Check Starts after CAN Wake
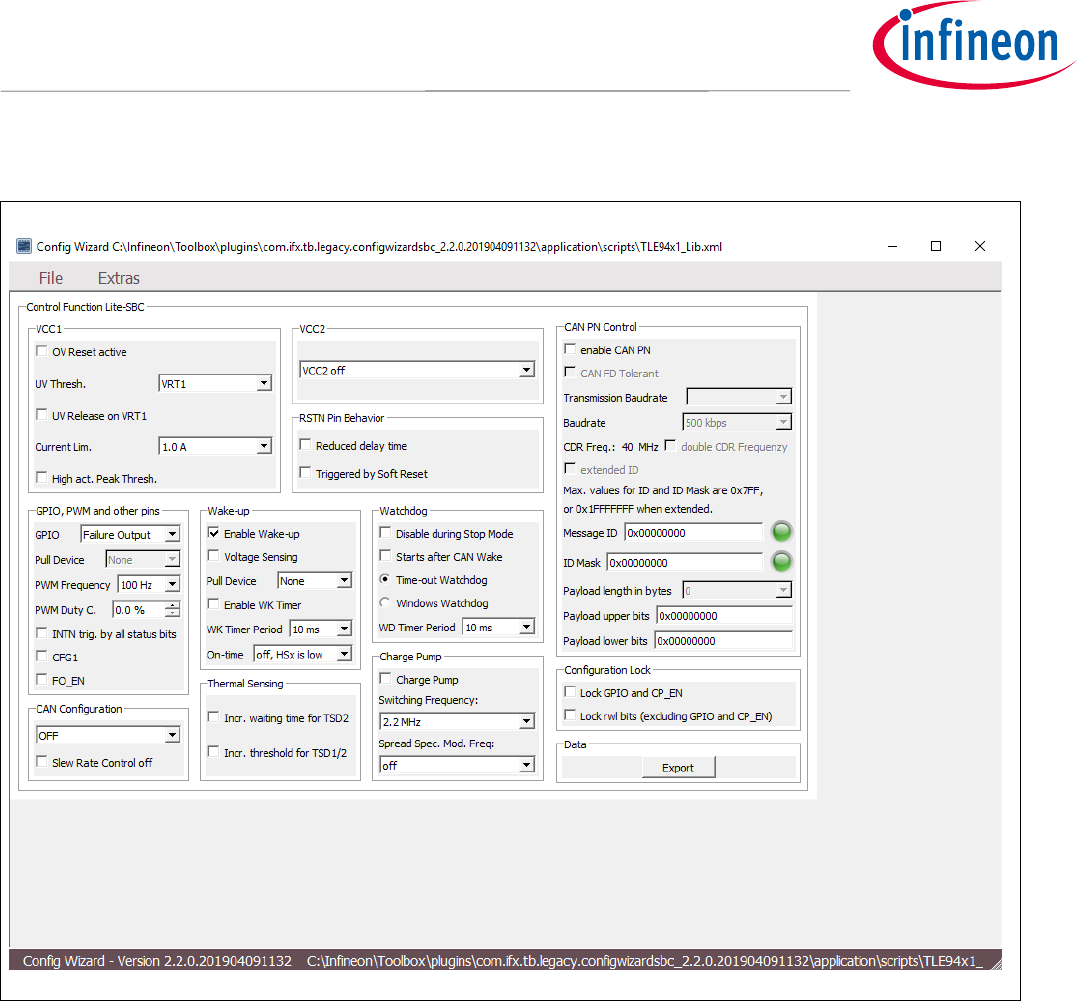Image resolution: width=1077 pixels, height=1001 pixels. point(385,556)
